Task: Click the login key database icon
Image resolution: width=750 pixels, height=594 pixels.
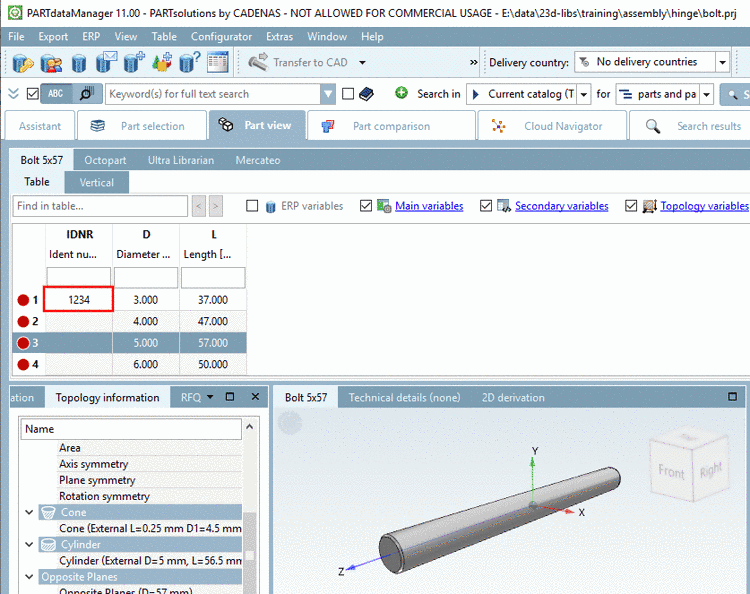Action: coord(22,63)
